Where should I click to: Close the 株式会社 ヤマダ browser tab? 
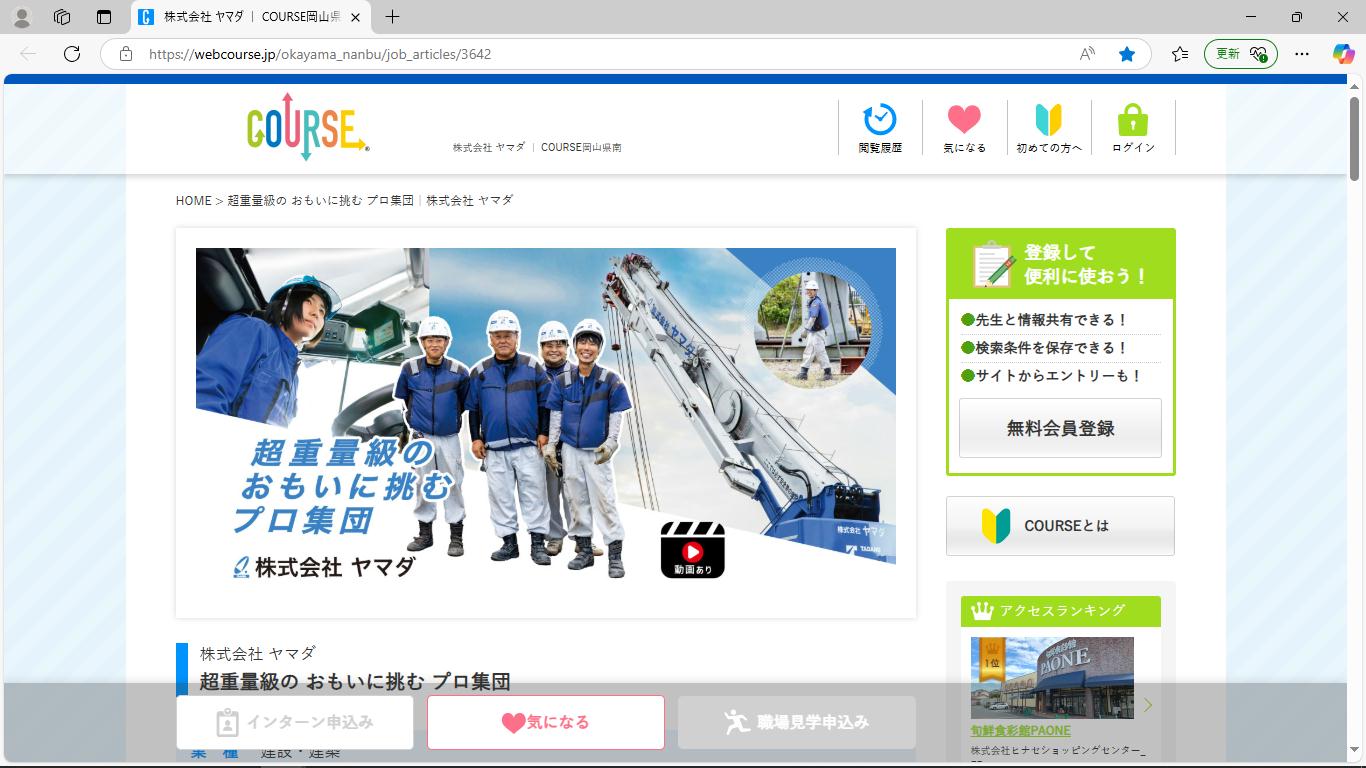coord(356,17)
